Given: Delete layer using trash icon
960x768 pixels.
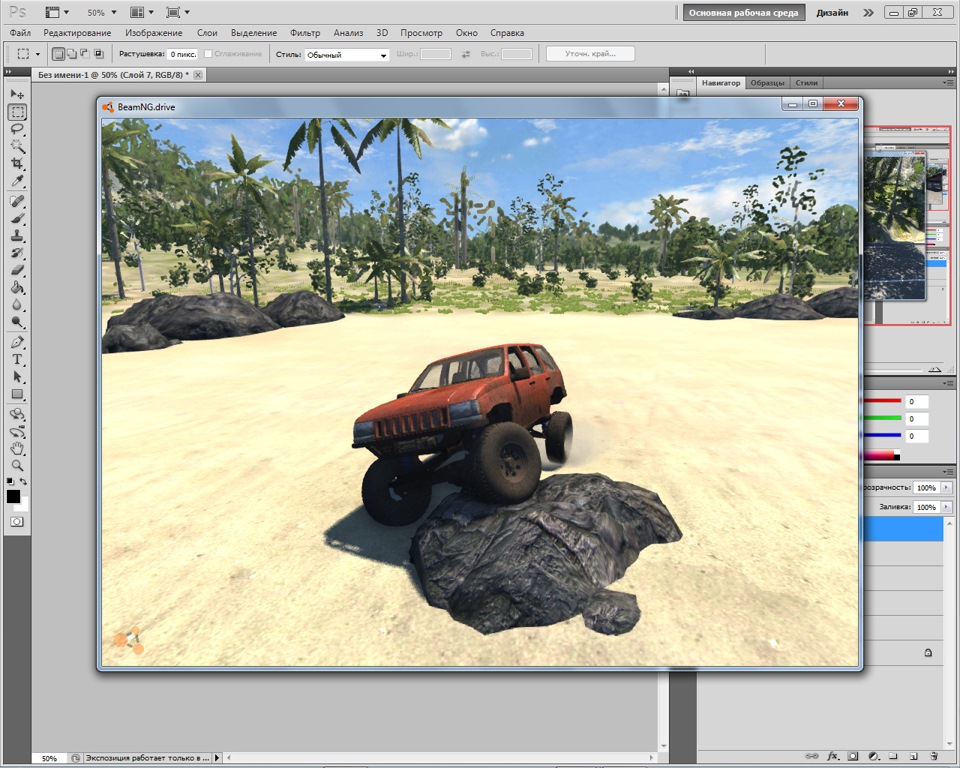Looking at the screenshot, I should 934,756.
